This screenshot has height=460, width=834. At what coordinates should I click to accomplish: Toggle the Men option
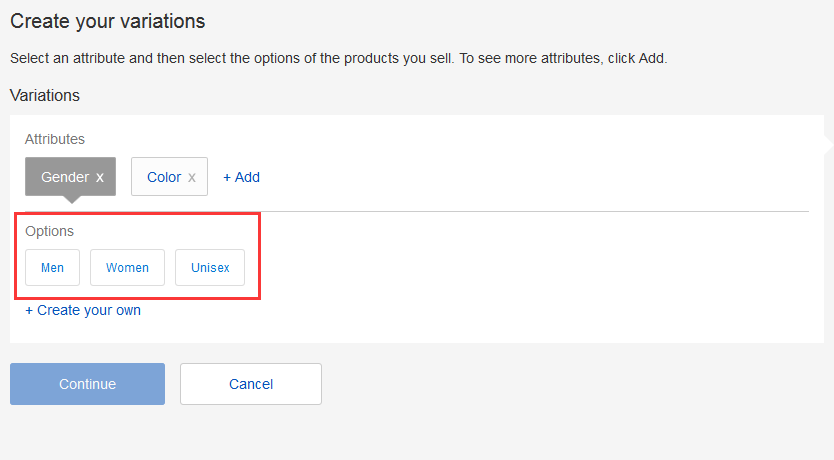pyautogui.click(x=52, y=268)
